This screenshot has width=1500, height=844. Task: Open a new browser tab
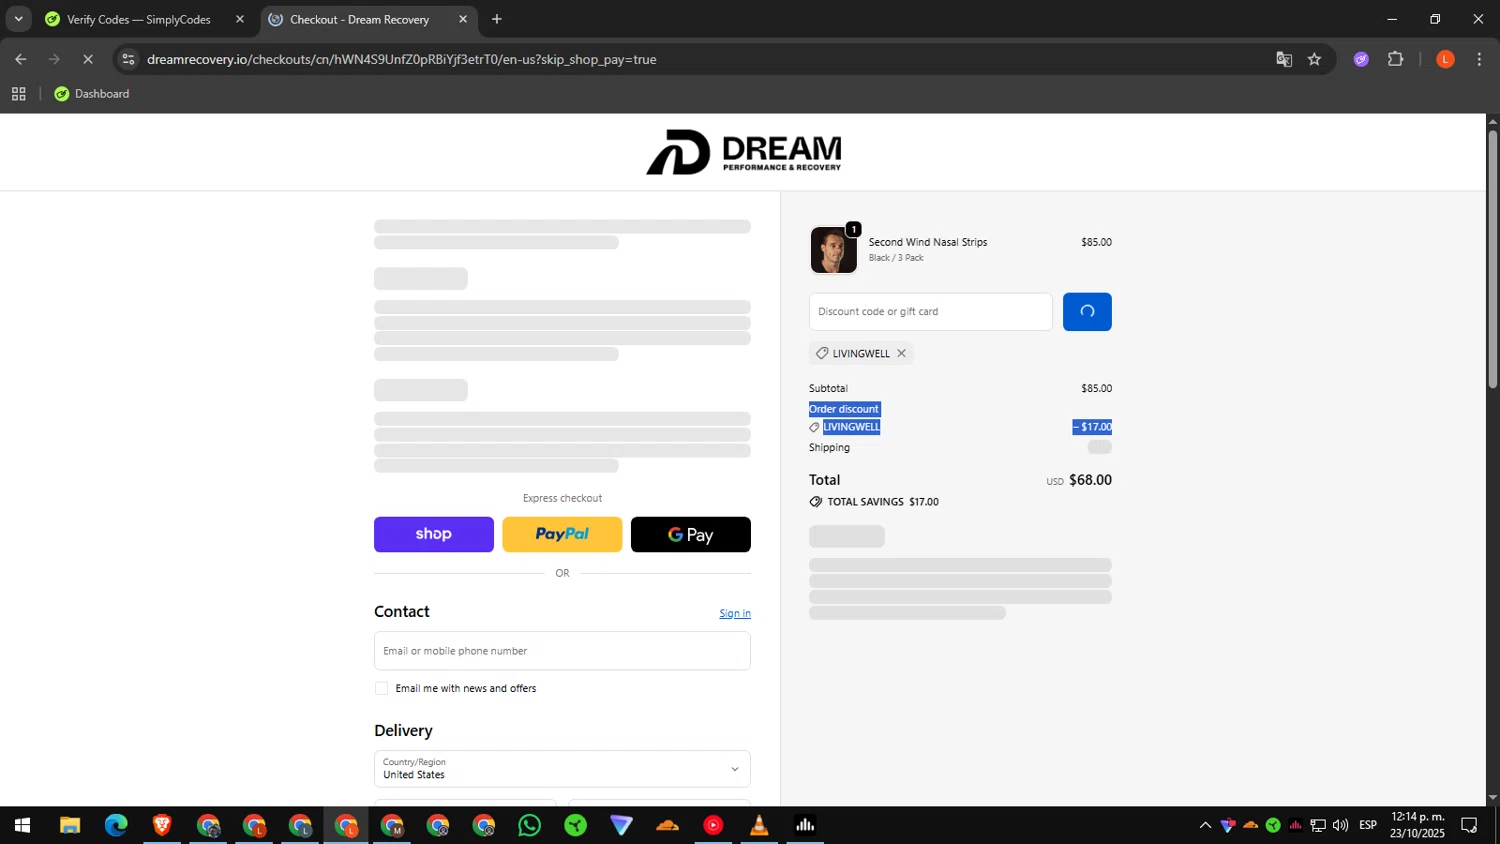tap(497, 19)
